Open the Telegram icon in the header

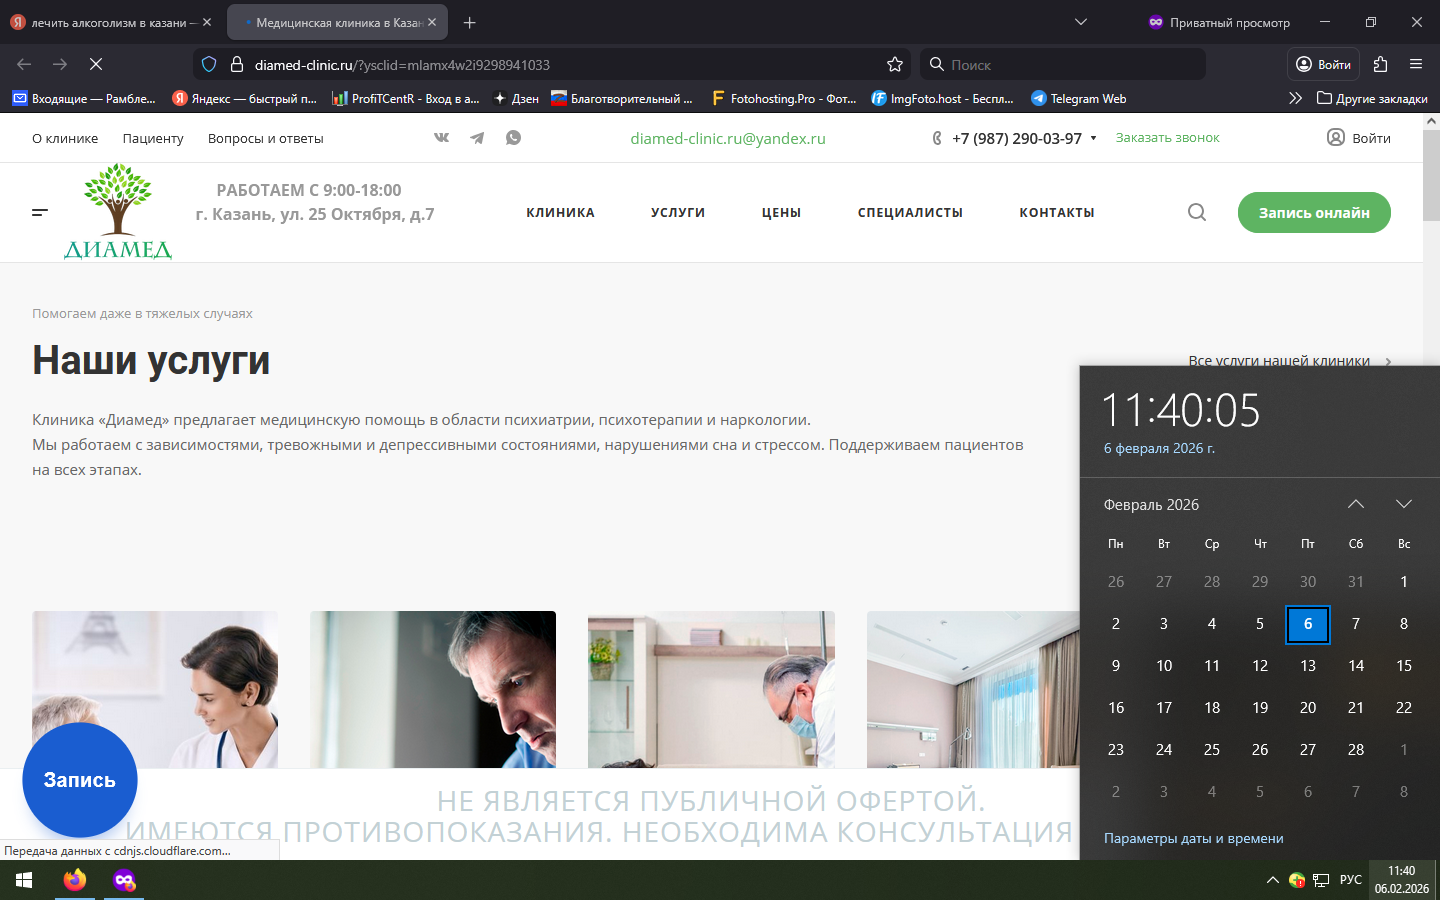point(477,138)
